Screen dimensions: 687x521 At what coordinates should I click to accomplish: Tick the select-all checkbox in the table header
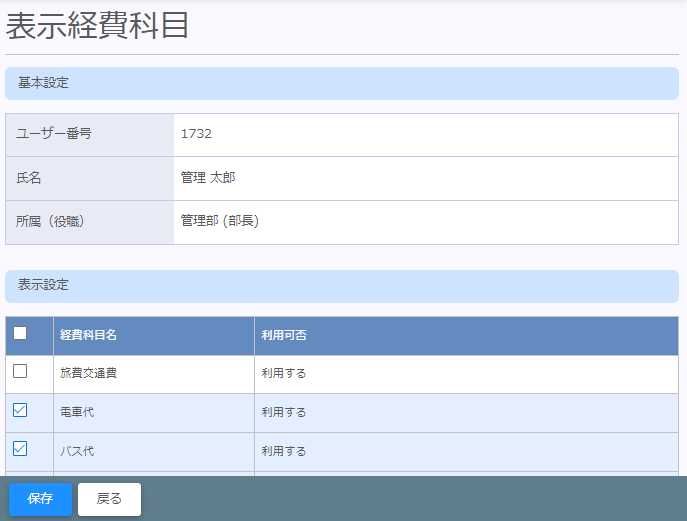click(20, 334)
